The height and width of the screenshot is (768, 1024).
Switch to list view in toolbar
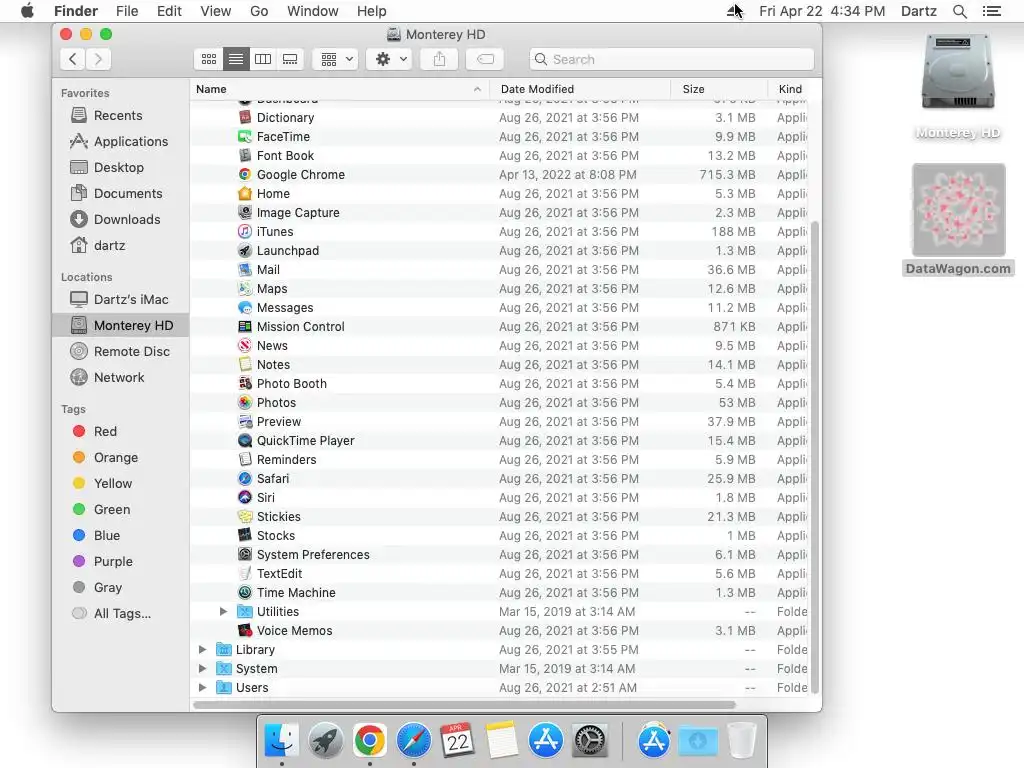(236, 59)
